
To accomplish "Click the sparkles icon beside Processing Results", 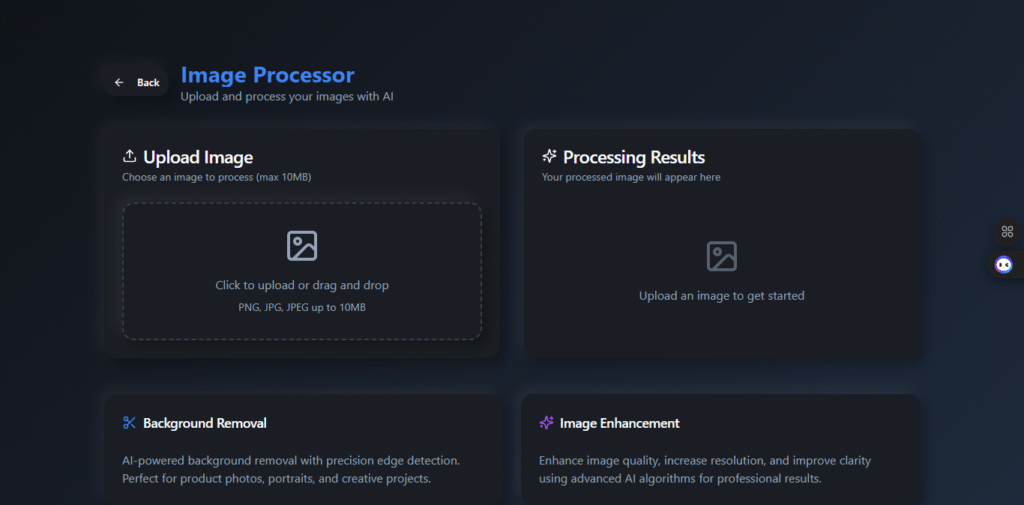I will point(549,156).
